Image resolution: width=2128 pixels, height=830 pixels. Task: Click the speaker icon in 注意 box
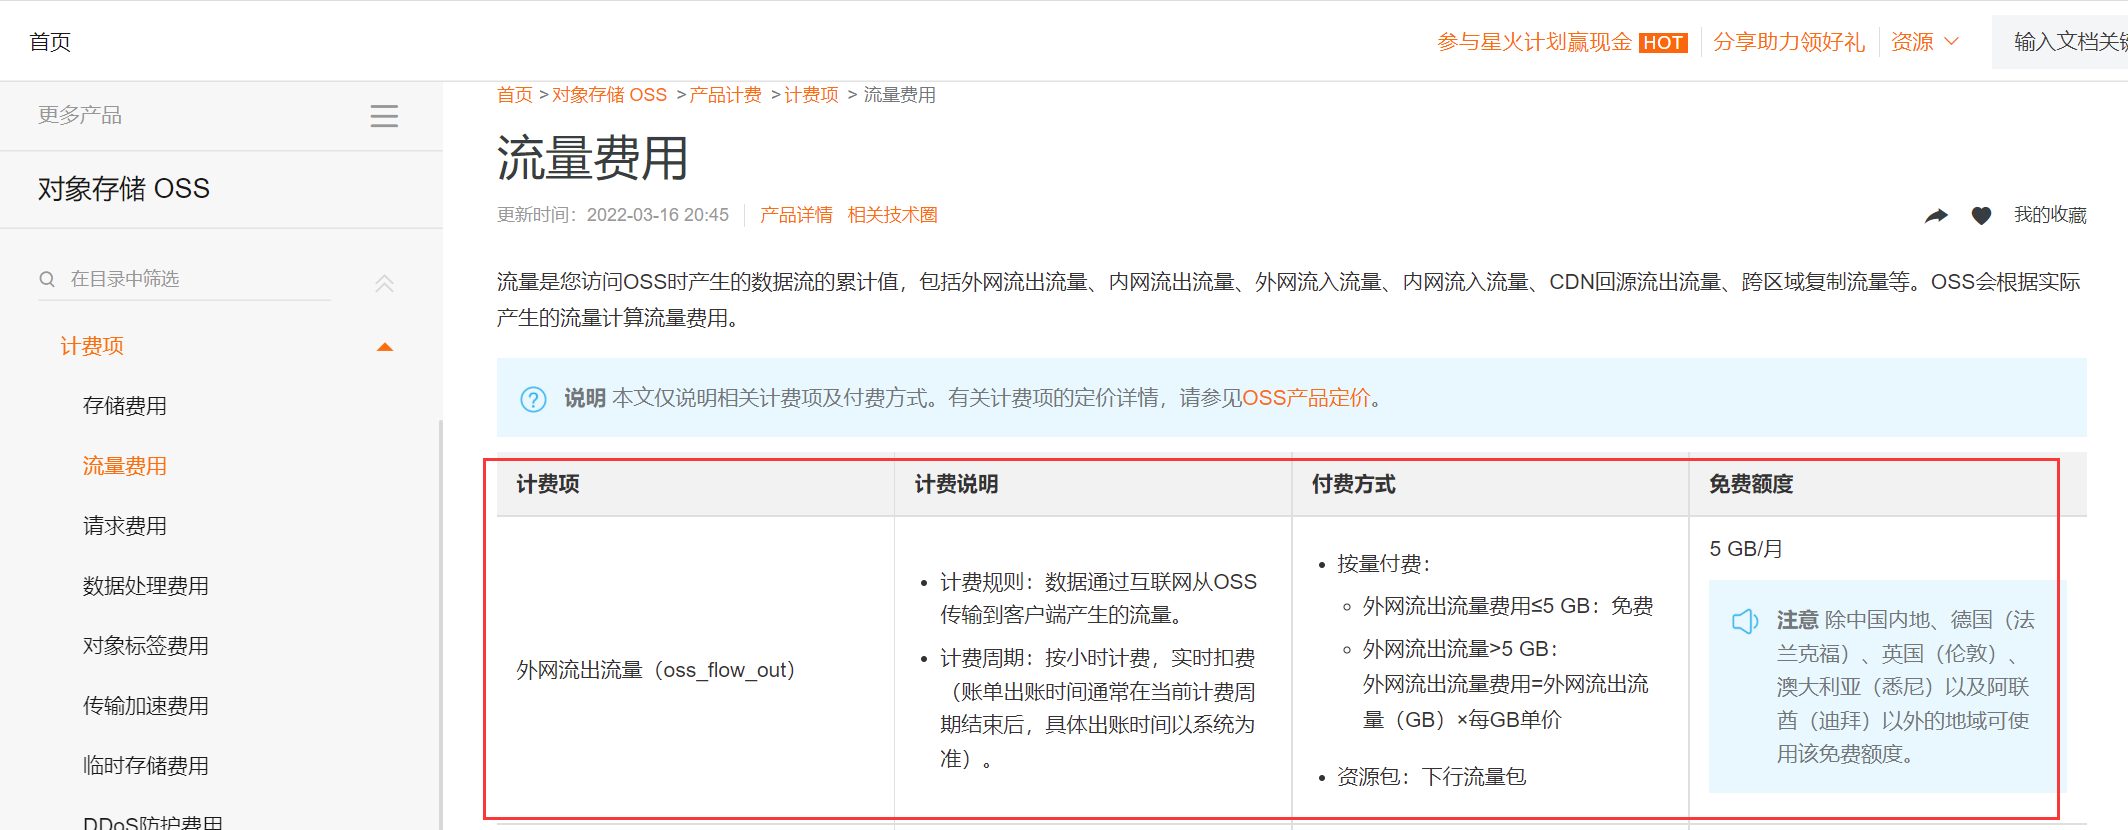pos(1745,621)
